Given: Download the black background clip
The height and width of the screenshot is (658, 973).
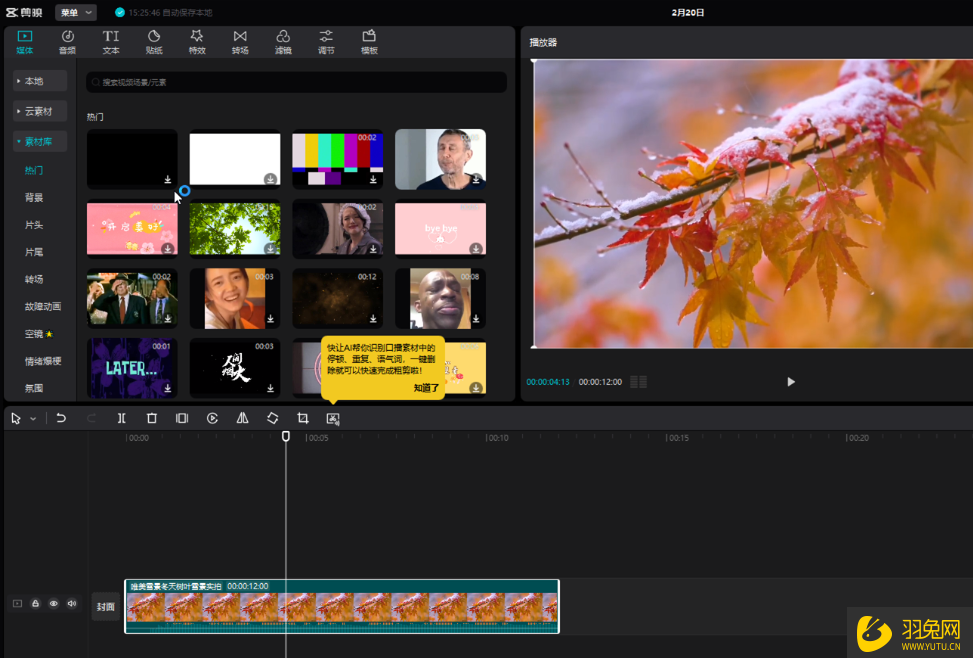Looking at the screenshot, I should [168, 179].
